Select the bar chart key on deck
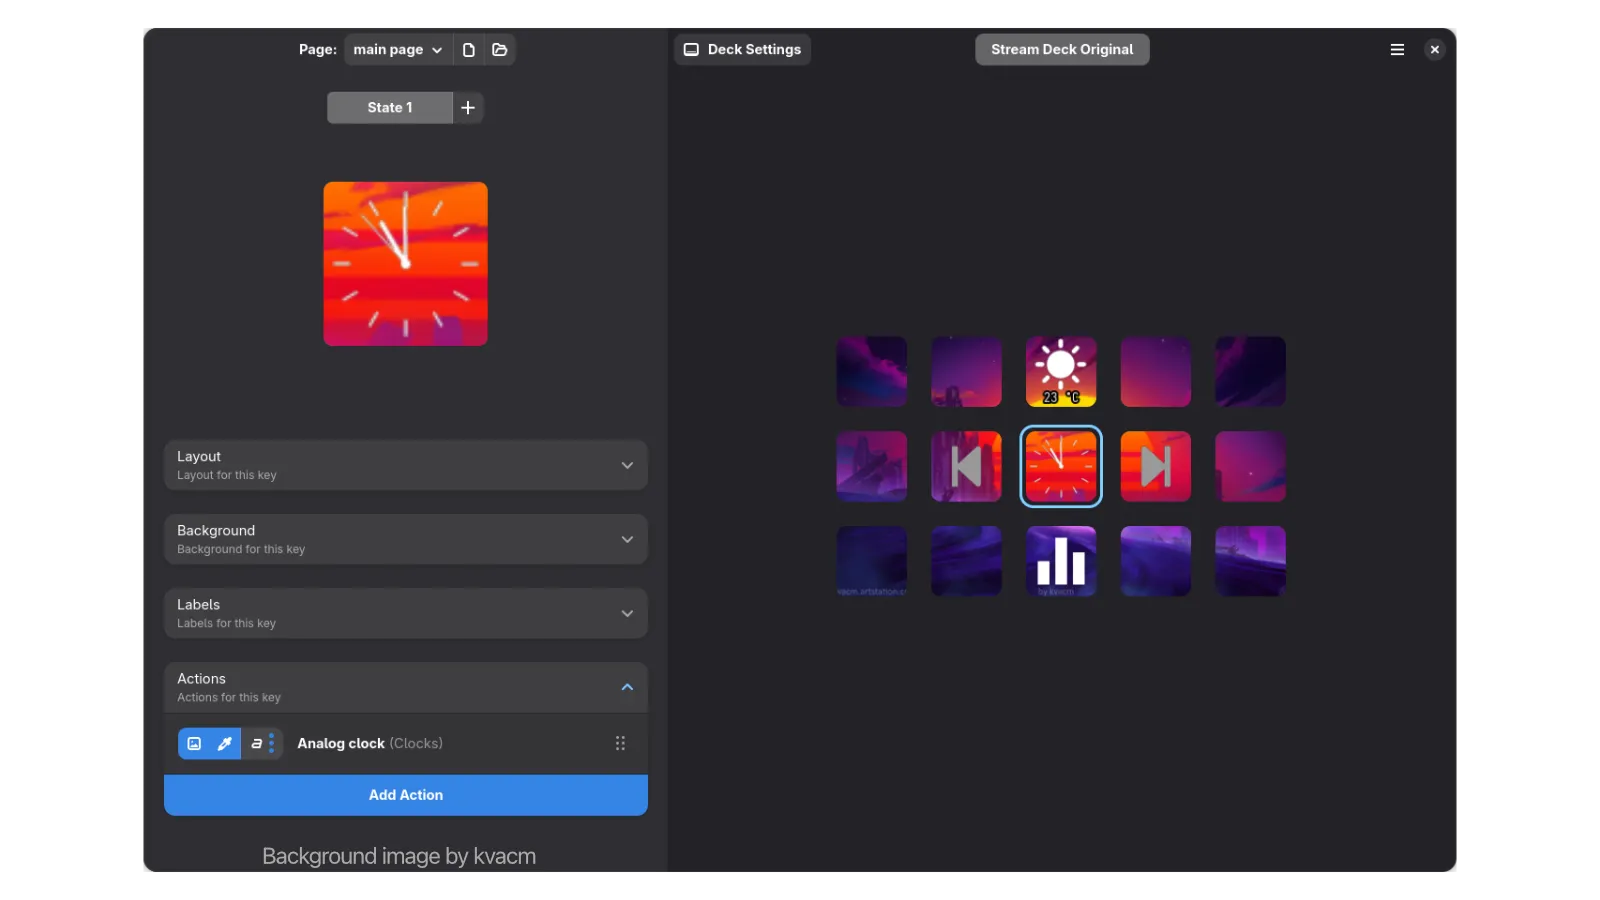Image resolution: width=1600 pixels, height=900 pixels. click(1061, 562)
